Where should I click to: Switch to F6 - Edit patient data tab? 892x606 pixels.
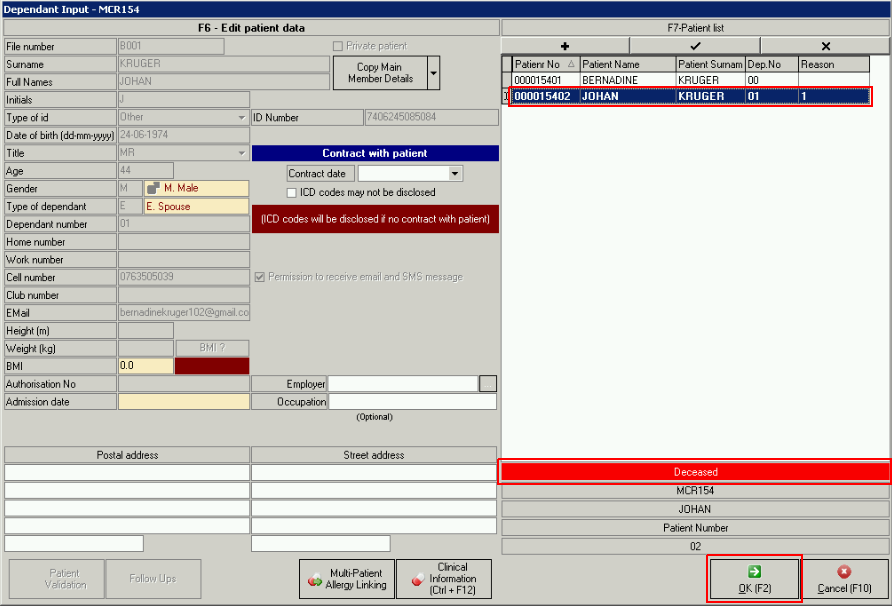click(251, 28)
